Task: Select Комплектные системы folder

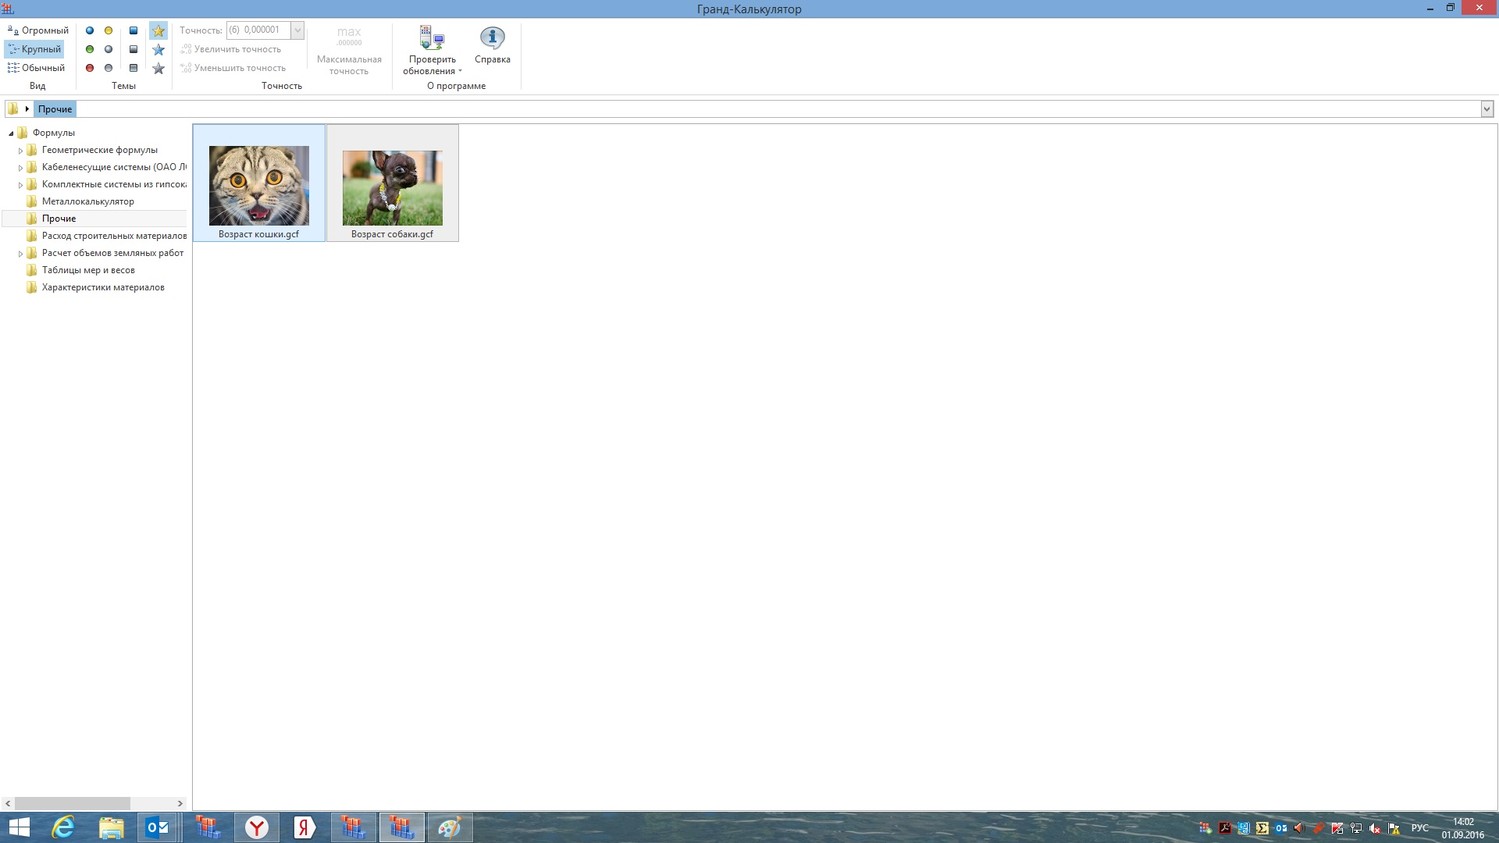Action: click(x=114, y=184)
